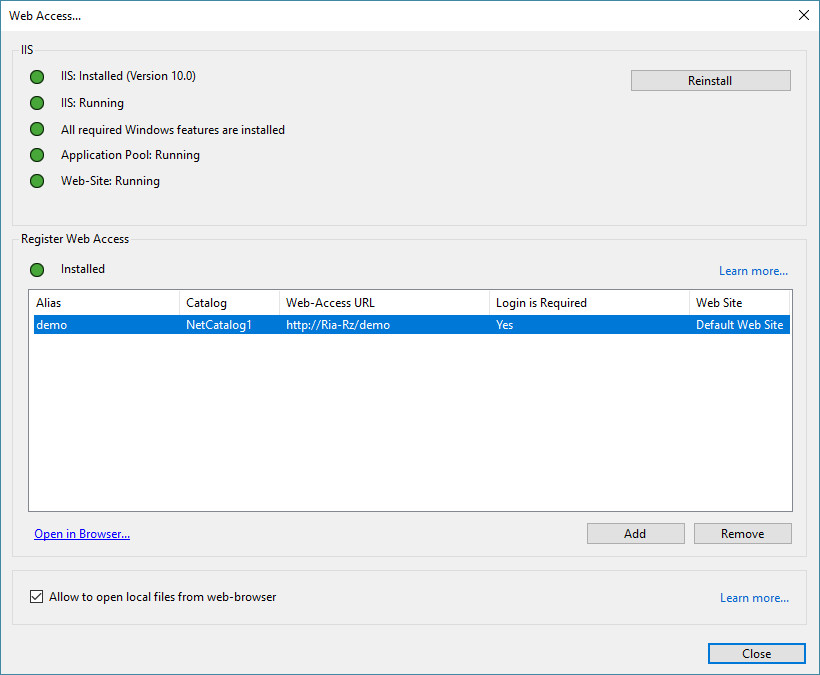Viewport: 820px width, 675px height.
Task: Close the Web Access dialog via Close button
Action: [x=756, y=654]
